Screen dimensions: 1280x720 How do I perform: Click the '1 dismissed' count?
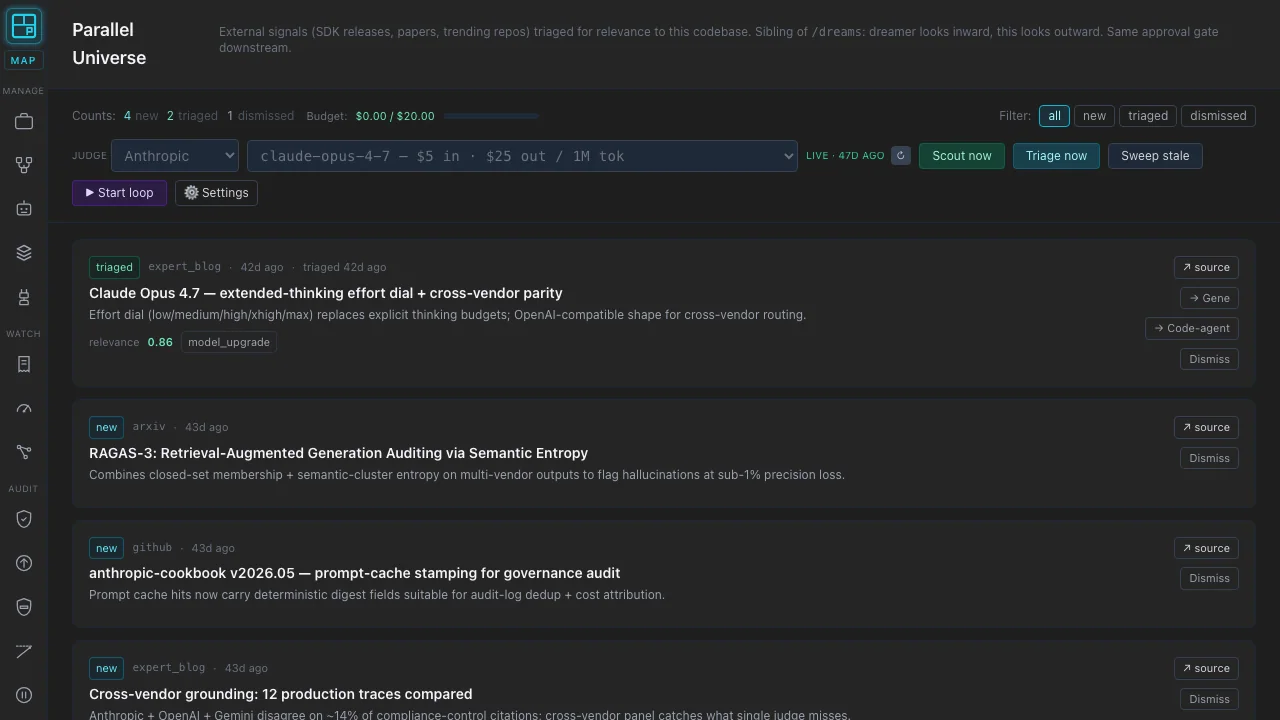point(261,116)
